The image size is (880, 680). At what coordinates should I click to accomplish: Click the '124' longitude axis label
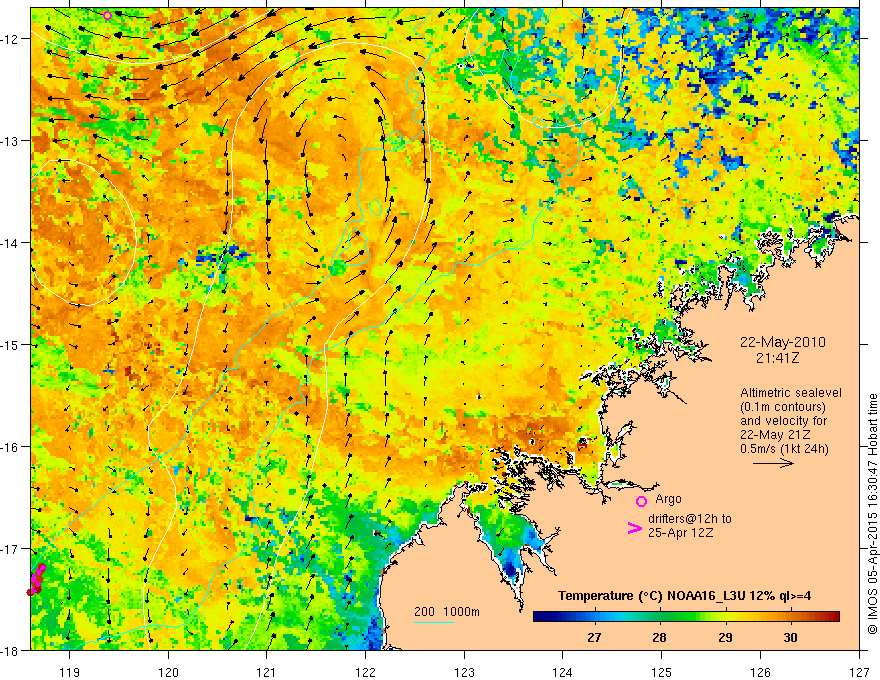[563, 672]
